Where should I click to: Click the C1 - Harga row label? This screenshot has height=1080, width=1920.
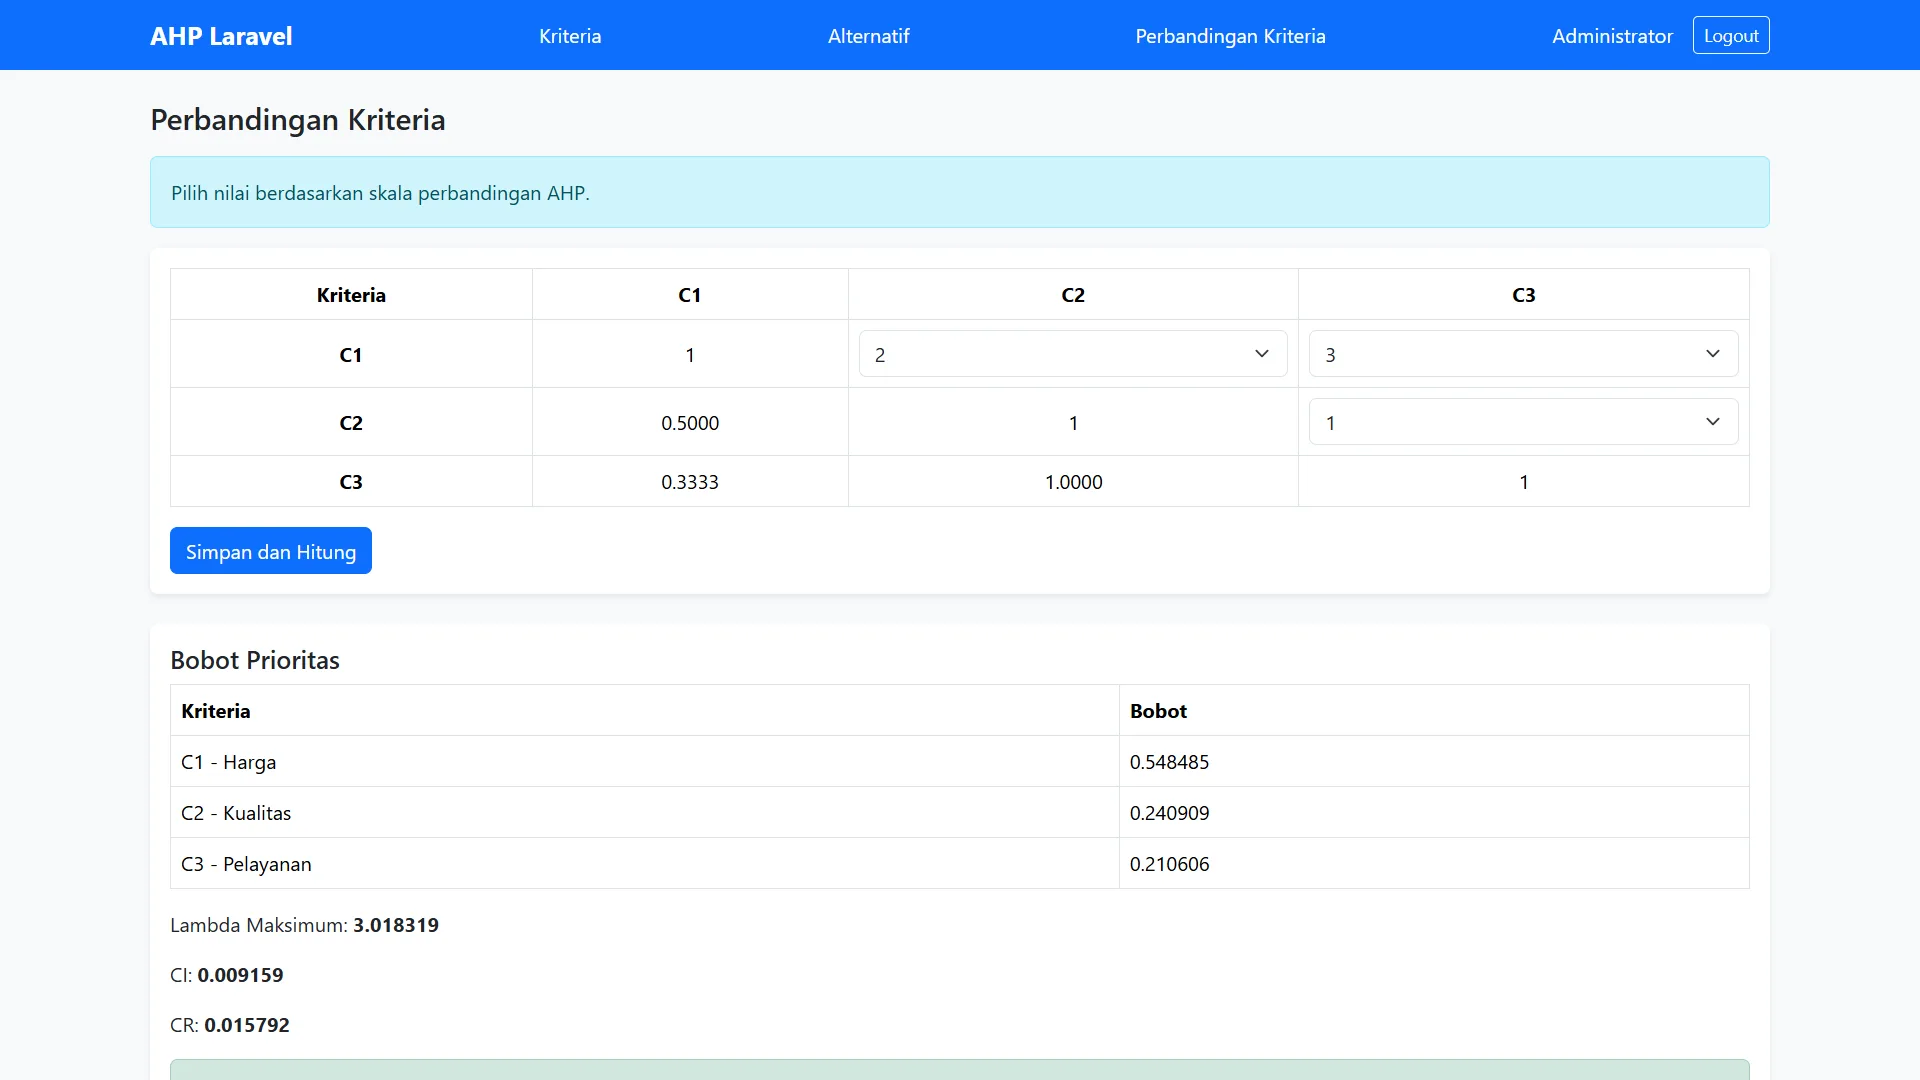pyautogui.click(x=229, y=762)
